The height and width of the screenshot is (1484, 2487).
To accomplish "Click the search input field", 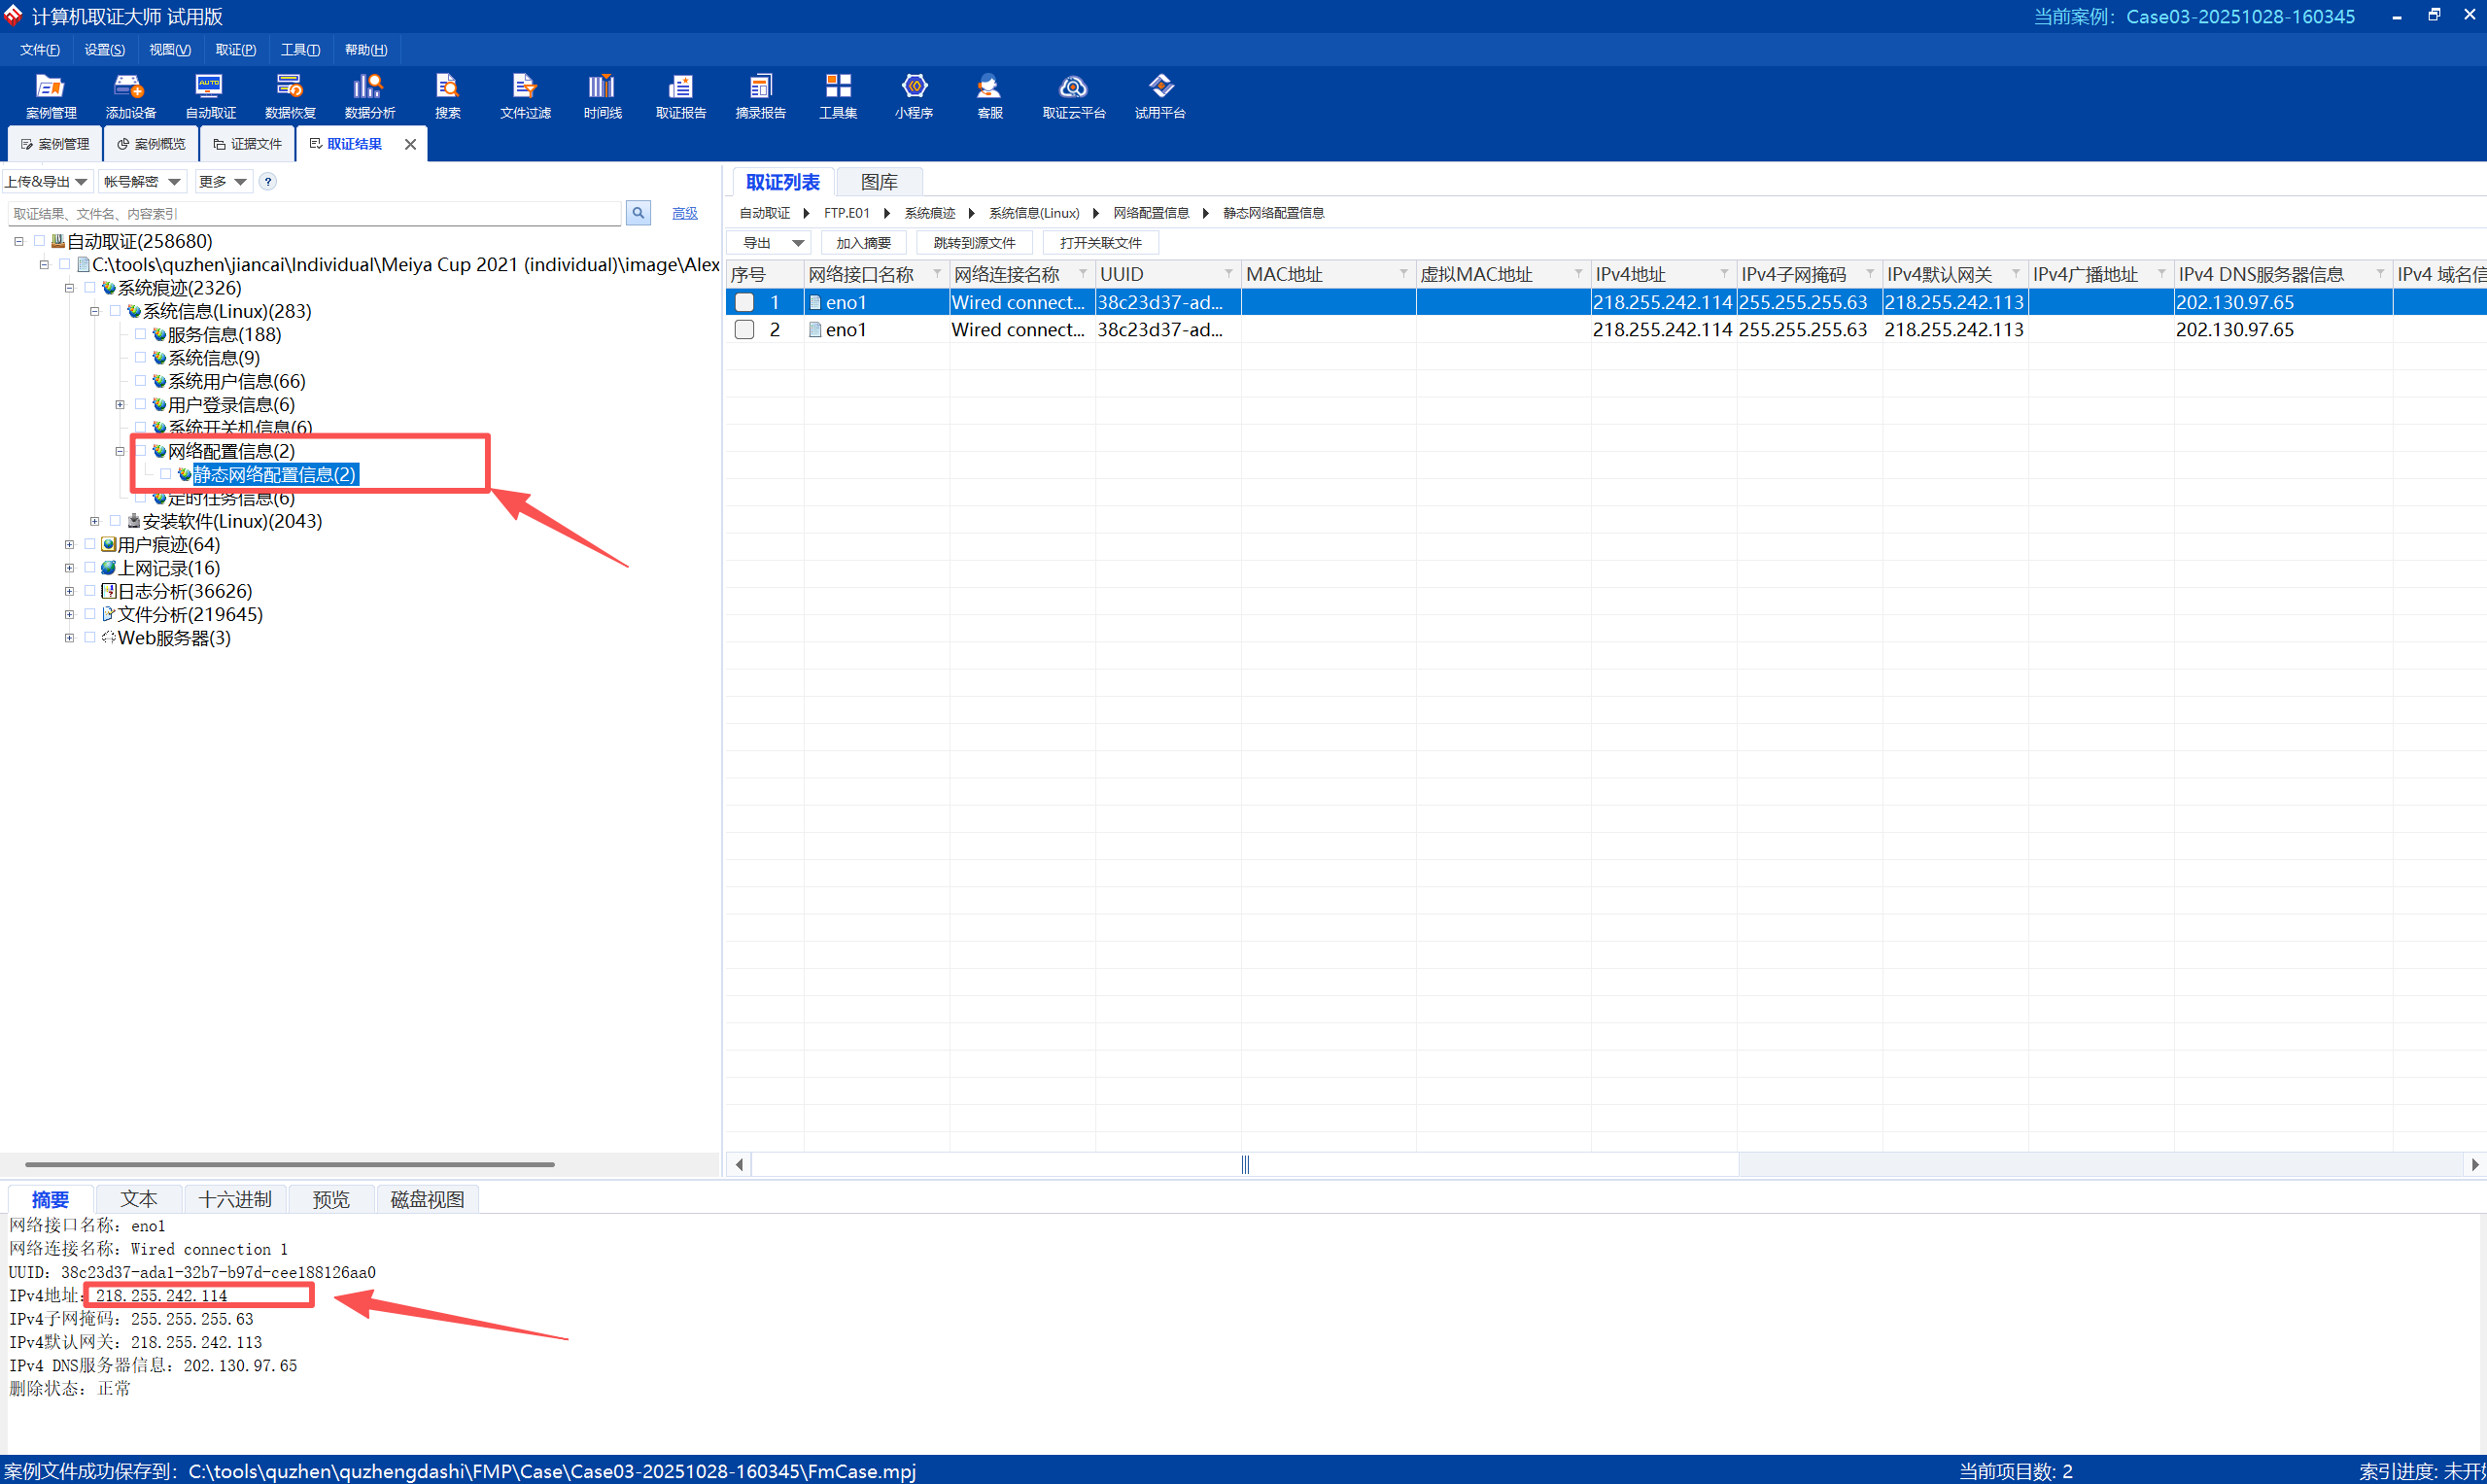I will [x=314, y=213].
